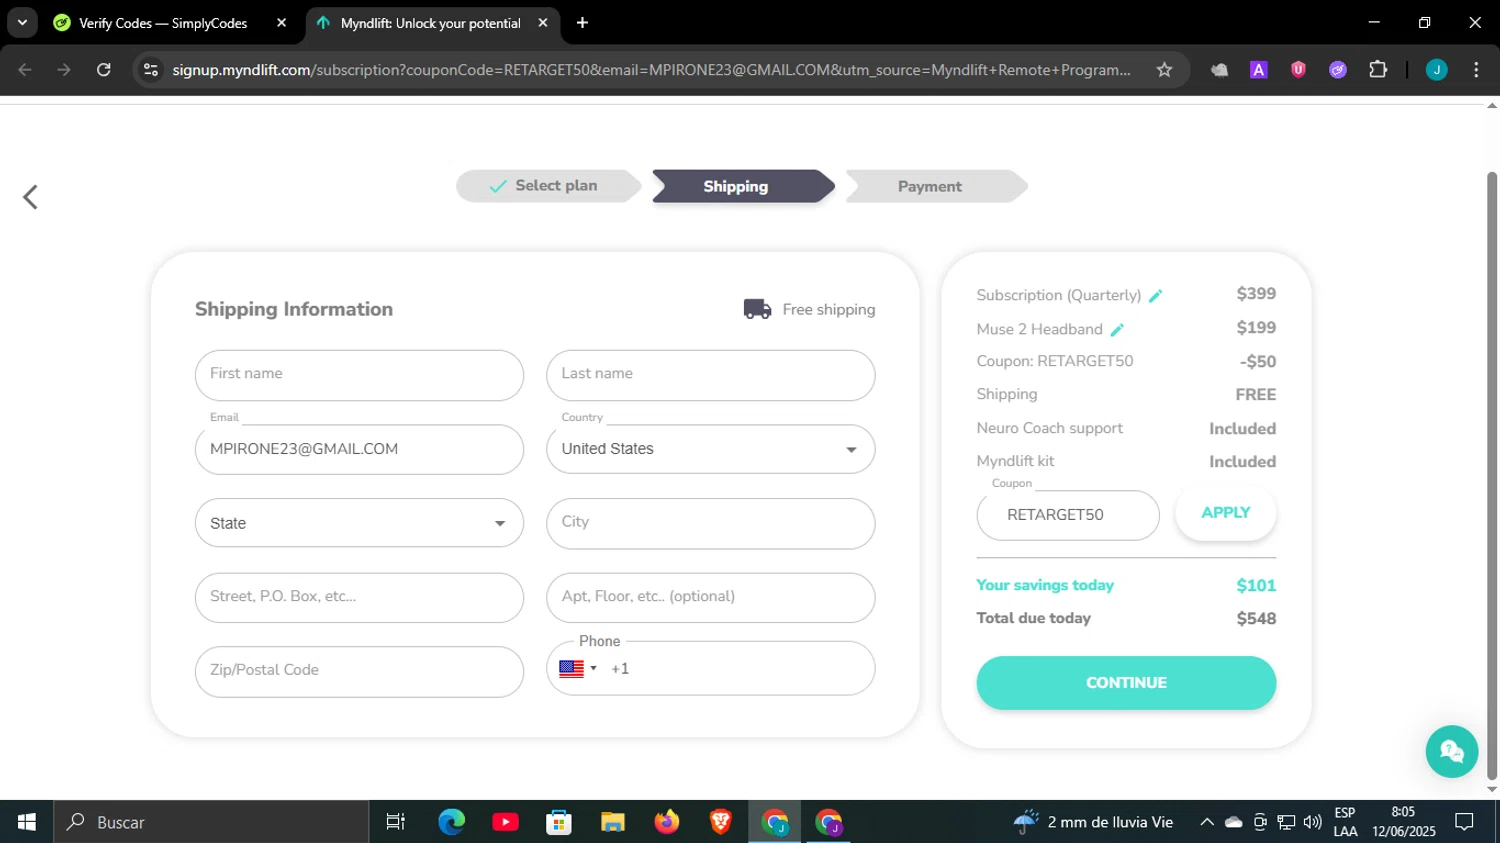
Task: Open the State dropdown
Action: point(359,523)
